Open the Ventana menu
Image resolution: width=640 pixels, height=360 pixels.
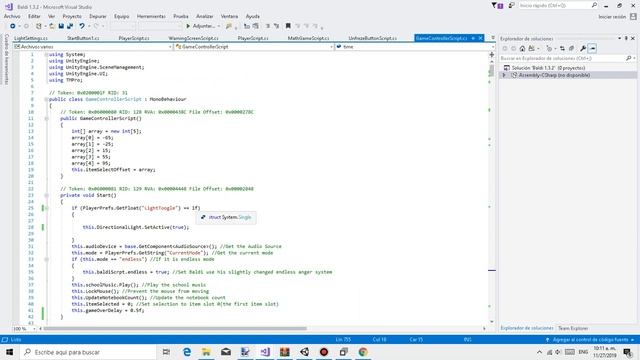tap(229, 16)
